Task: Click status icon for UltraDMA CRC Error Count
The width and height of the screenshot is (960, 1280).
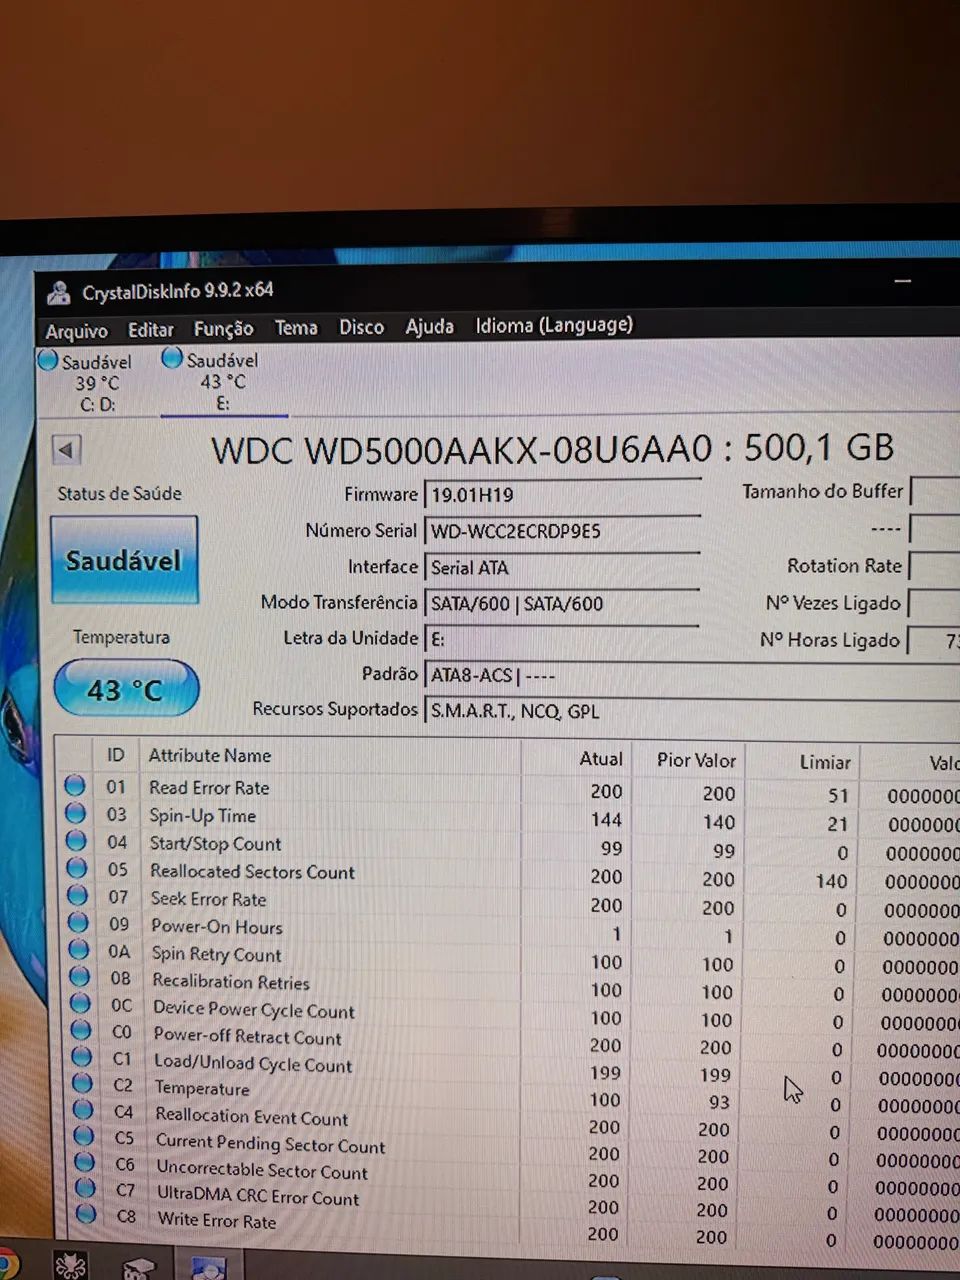Action: (x=86, y=1189)
